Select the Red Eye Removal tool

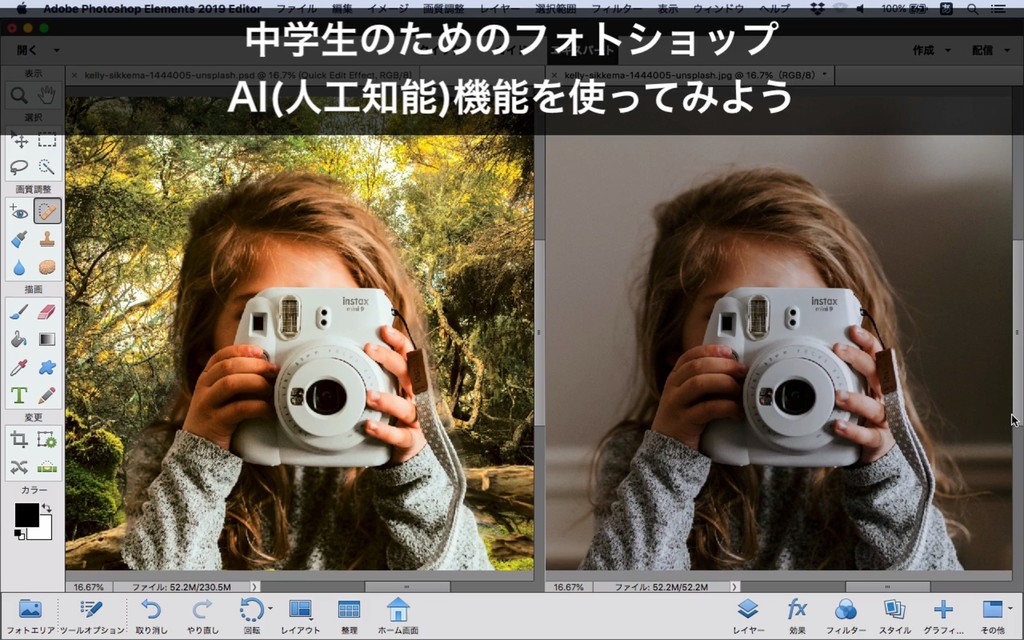click(19, 212)
